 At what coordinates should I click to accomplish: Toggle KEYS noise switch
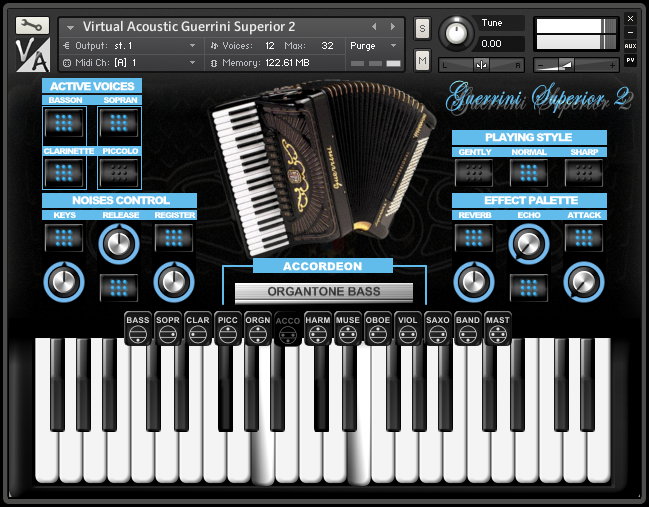[64, 238]
